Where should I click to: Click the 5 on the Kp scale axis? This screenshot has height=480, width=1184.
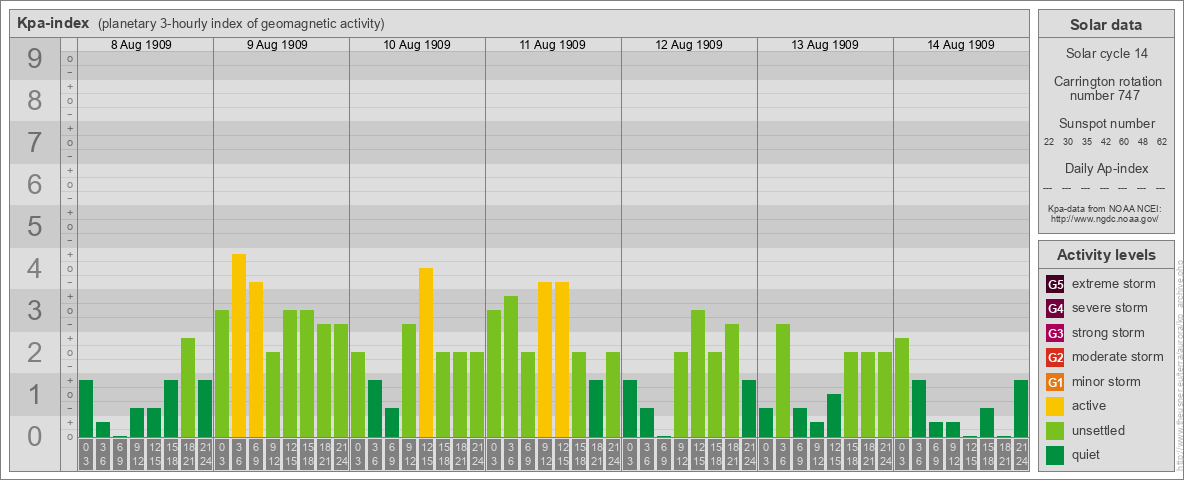coord(35,226)
